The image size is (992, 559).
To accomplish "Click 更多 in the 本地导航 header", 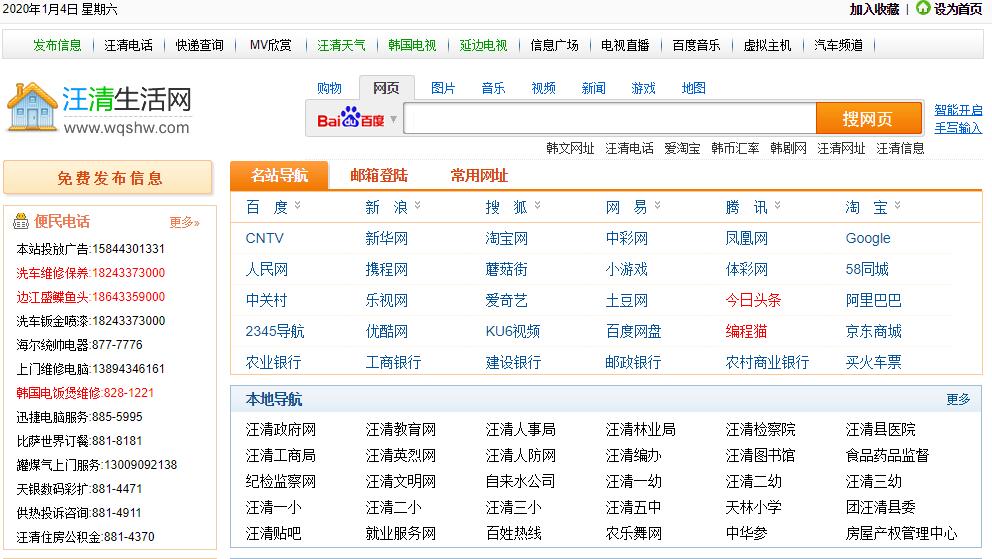I will [958, 399].
